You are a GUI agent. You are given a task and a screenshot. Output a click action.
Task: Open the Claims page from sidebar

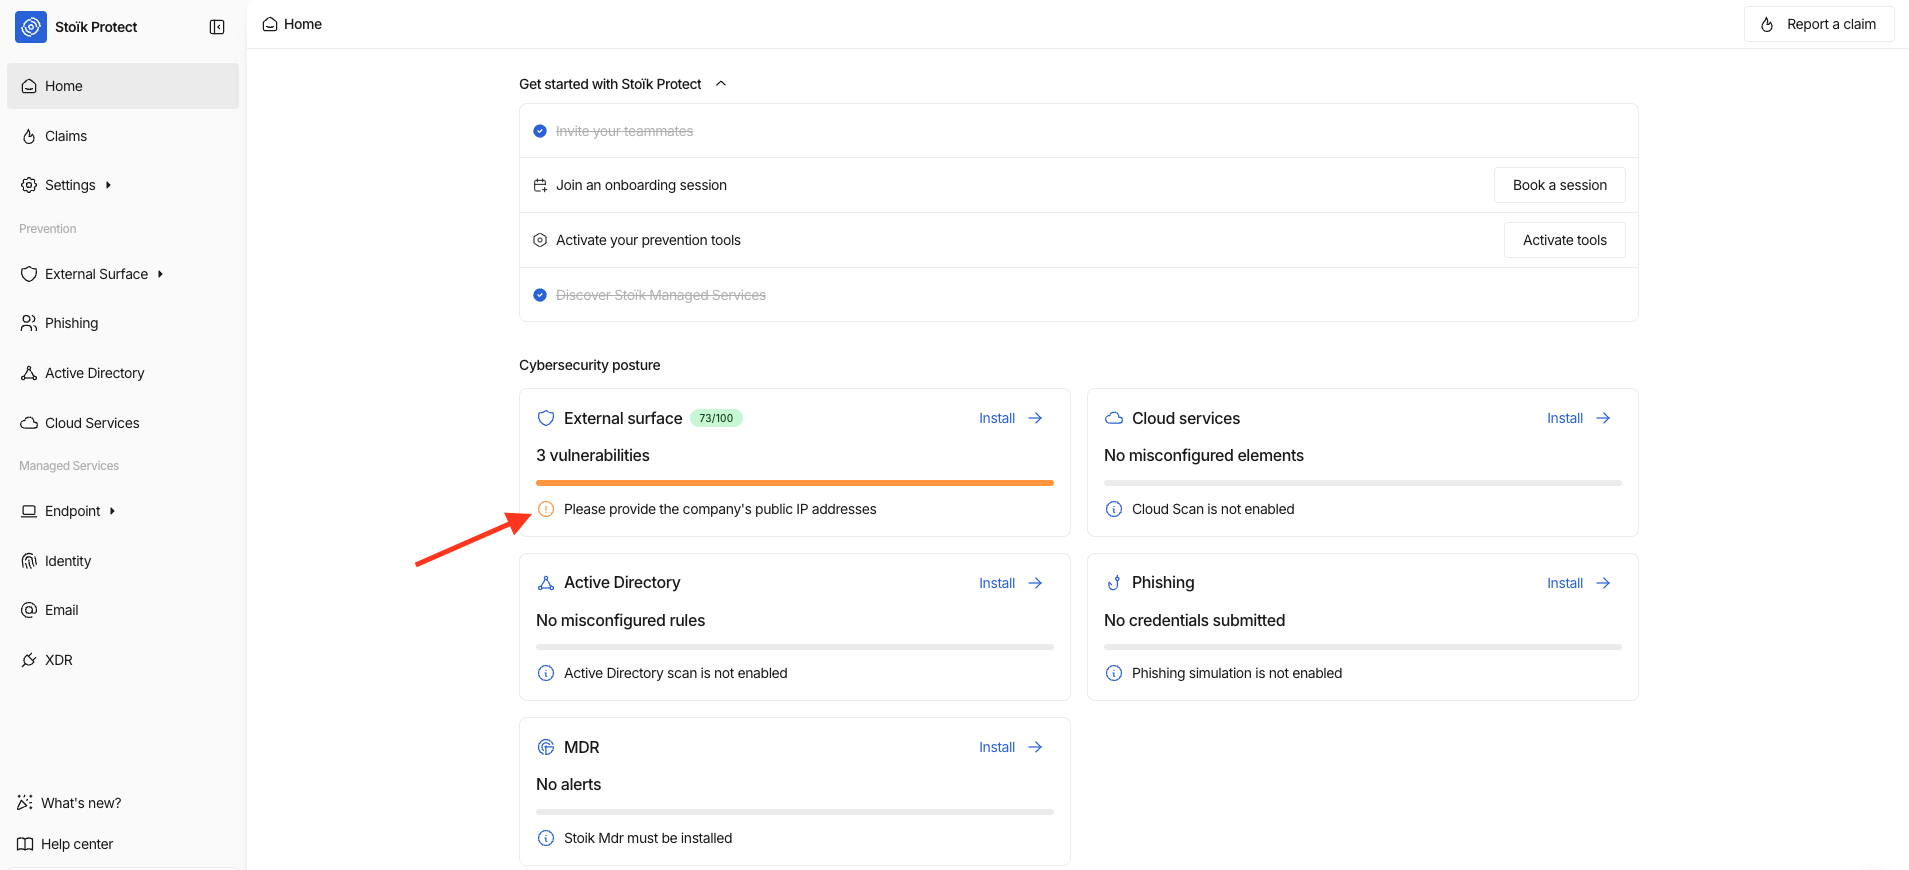66,136
